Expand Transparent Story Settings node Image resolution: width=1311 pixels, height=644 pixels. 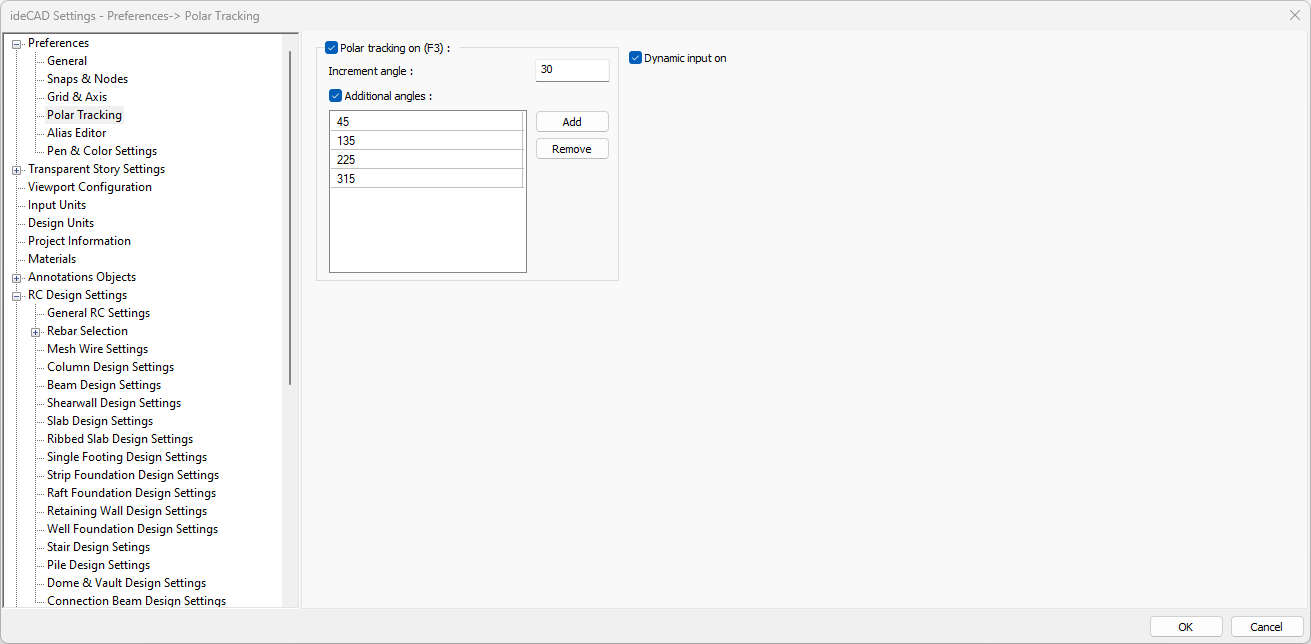[16, 170]
